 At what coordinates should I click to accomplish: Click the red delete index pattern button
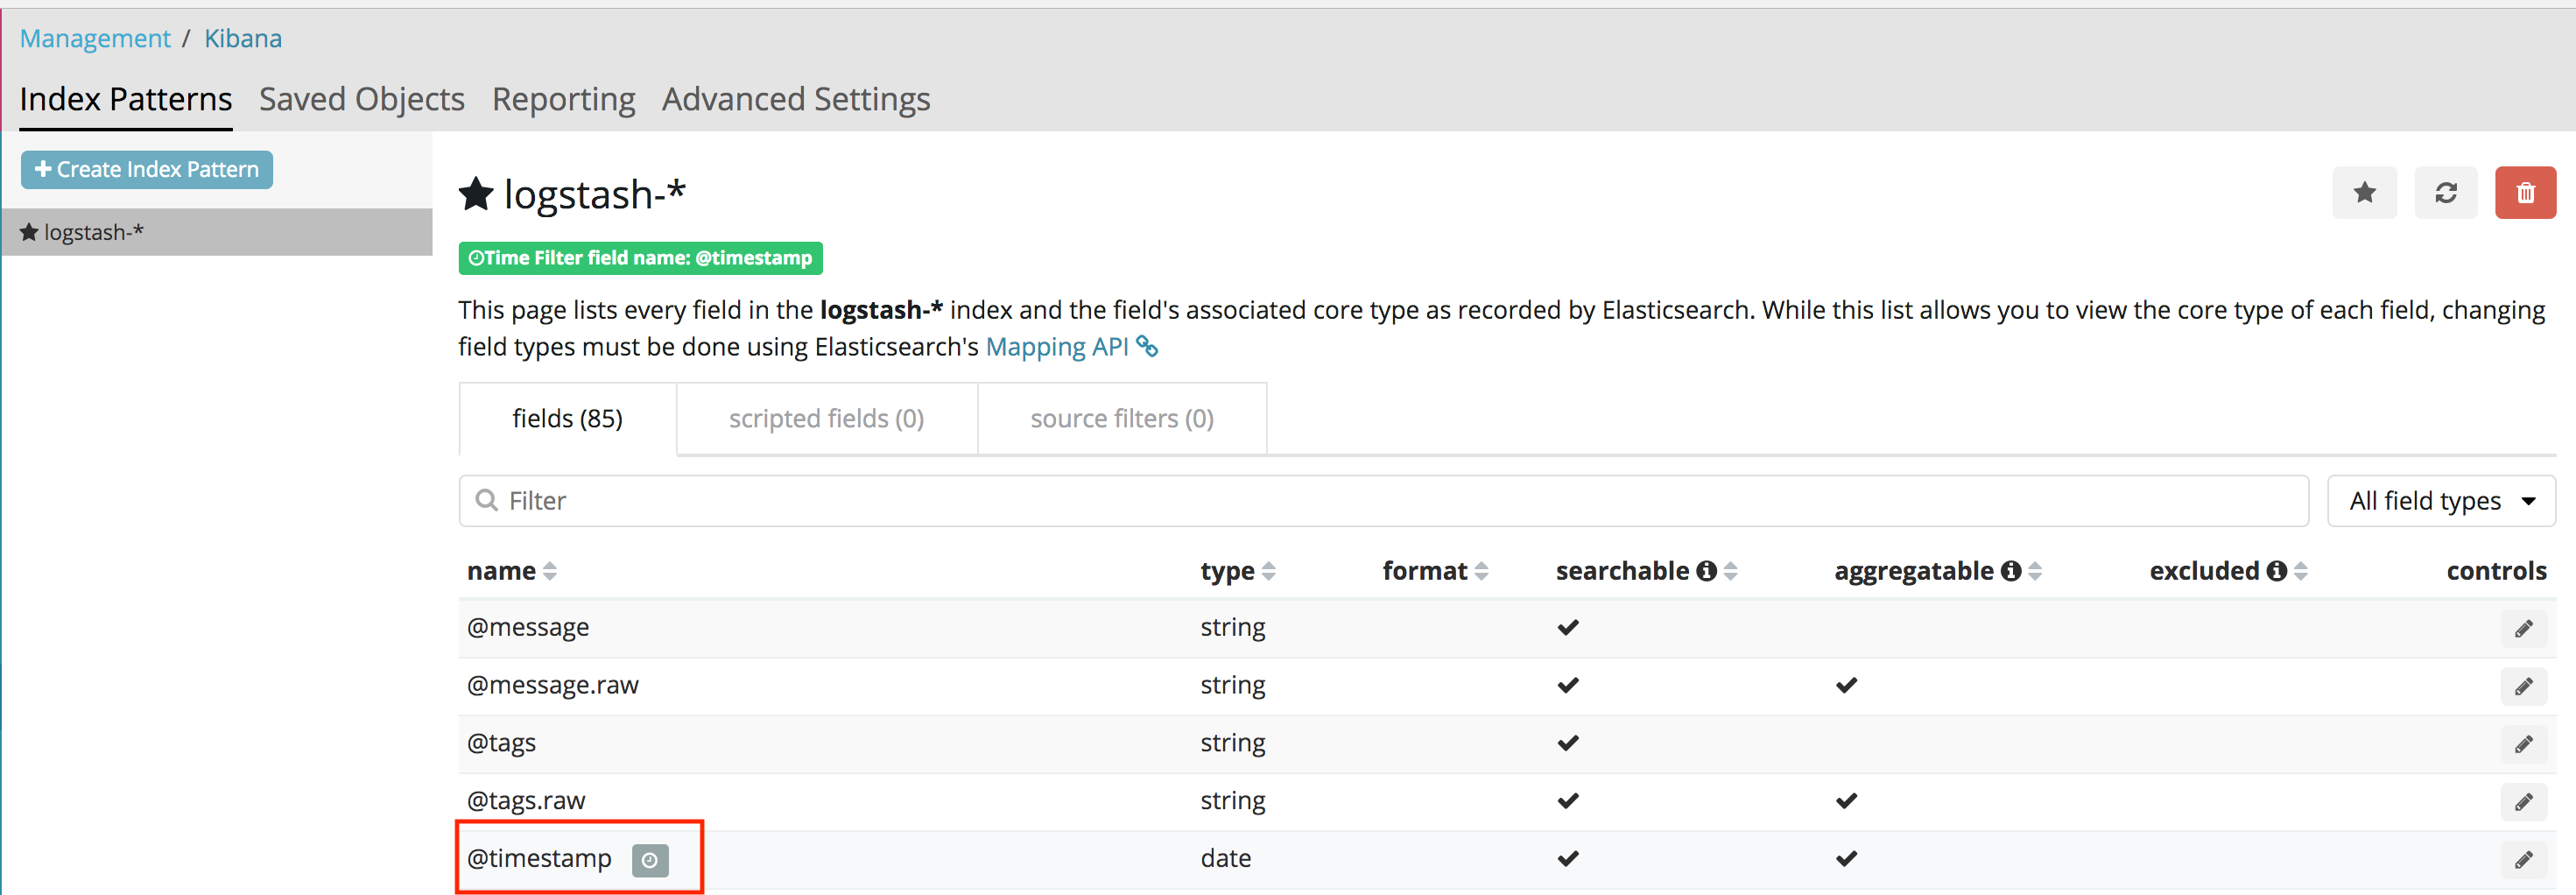click(2524, 193)
